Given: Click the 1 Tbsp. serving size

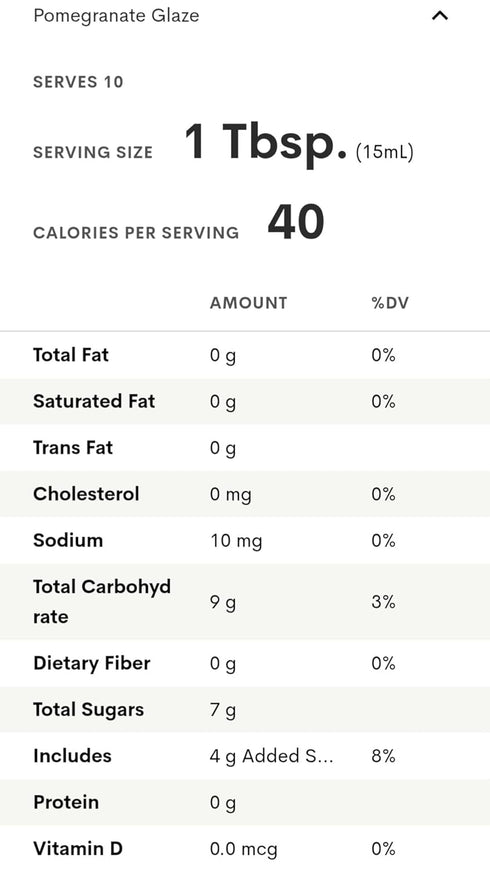Looking at the screenshot, I should click(266, 142).
